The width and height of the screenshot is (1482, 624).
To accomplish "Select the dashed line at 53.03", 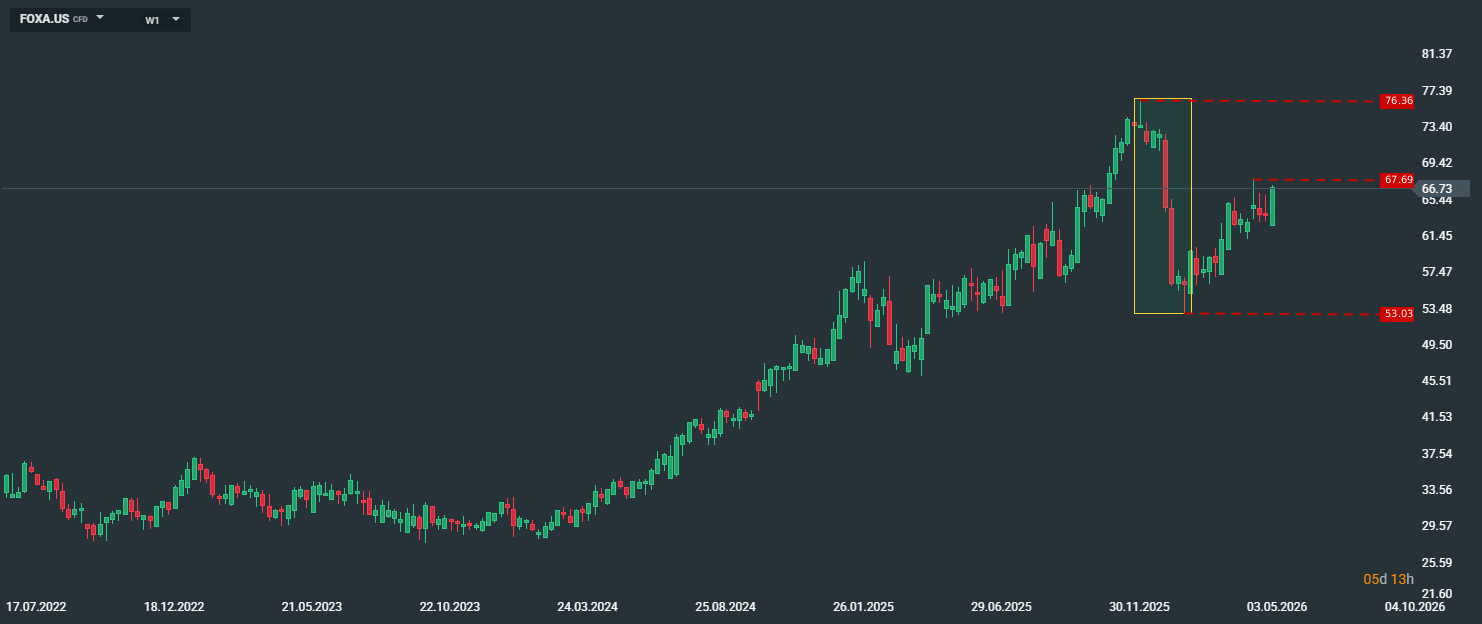I will (x=1286, y=314).
